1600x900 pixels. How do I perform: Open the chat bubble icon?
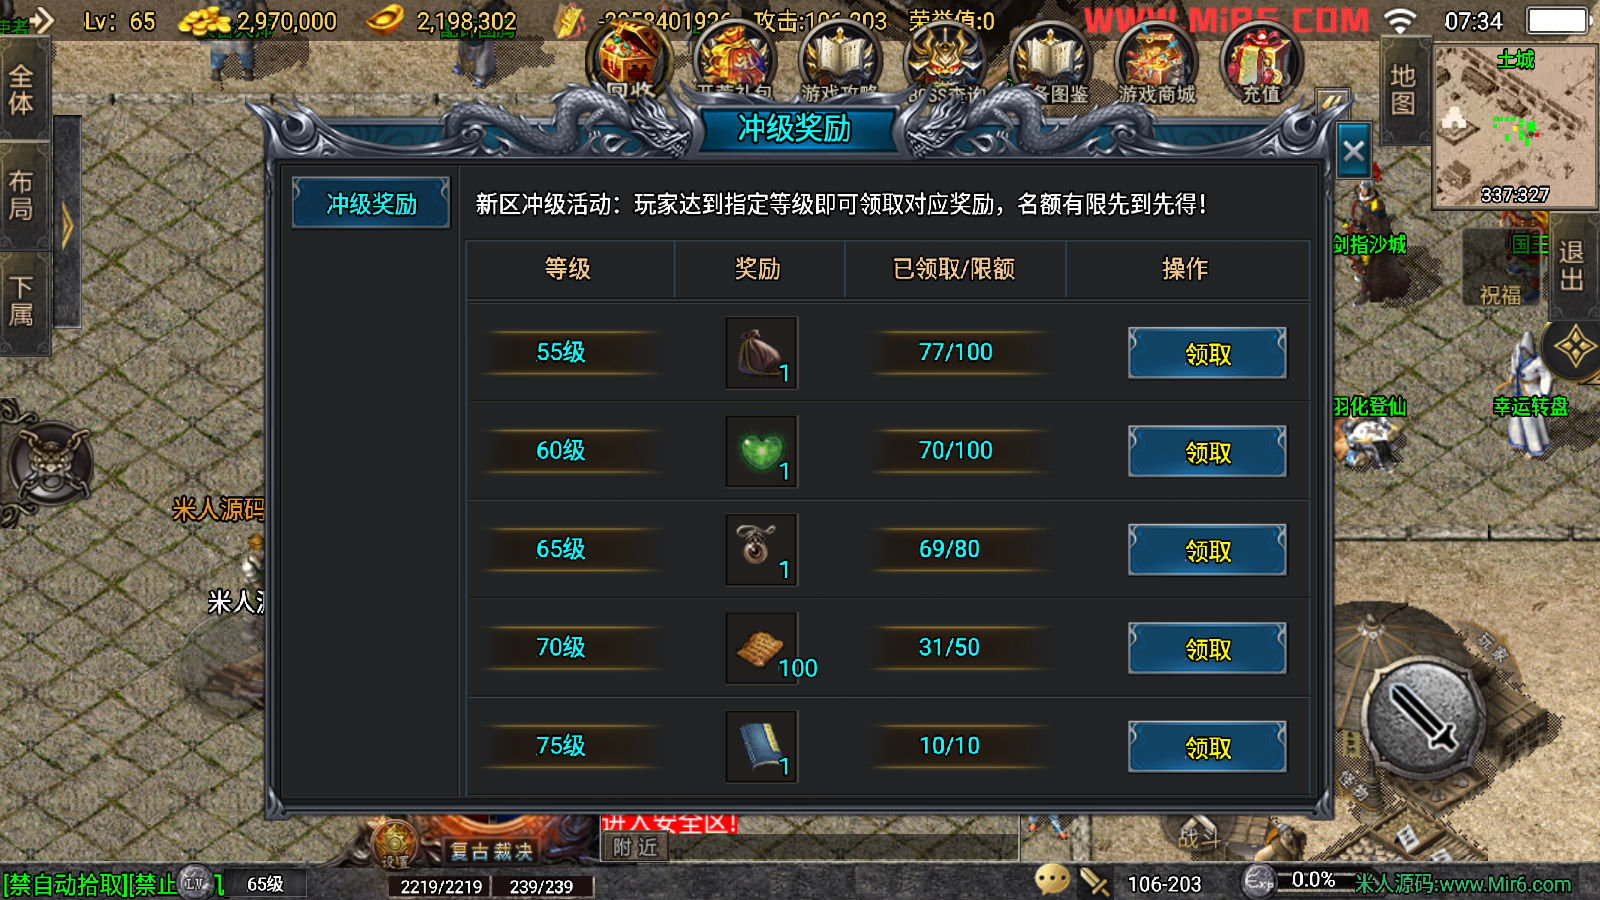pos(1052,880)
